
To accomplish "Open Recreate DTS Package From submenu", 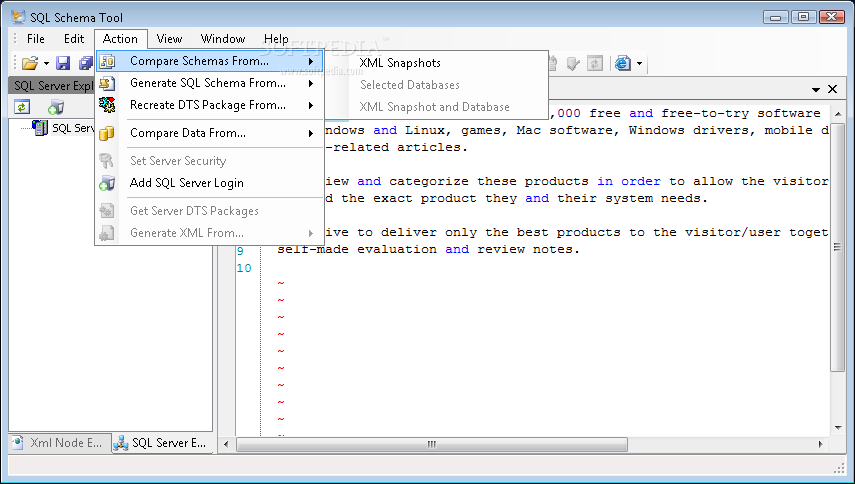I will [x=210, y=105].
